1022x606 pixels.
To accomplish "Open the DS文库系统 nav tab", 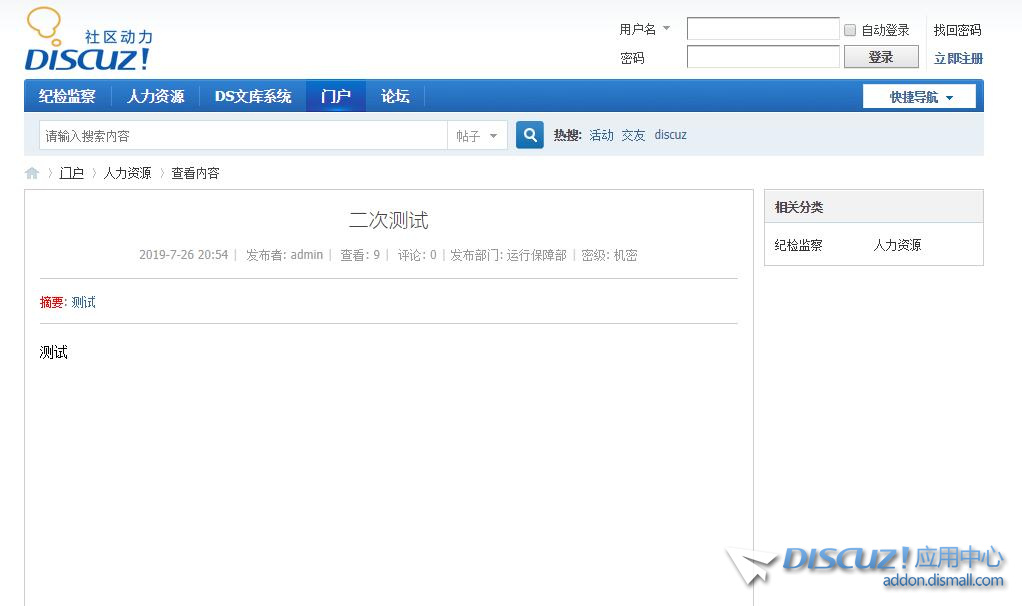I will pyautogui.click(x=253, y=96).
